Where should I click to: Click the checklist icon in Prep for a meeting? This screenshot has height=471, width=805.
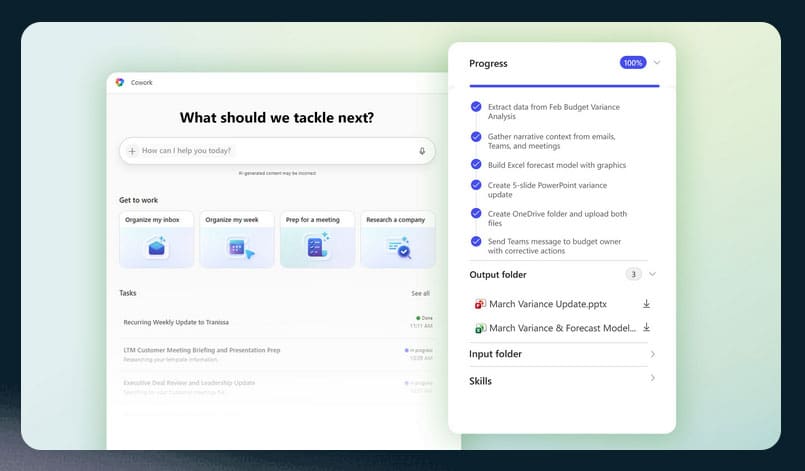317,247
